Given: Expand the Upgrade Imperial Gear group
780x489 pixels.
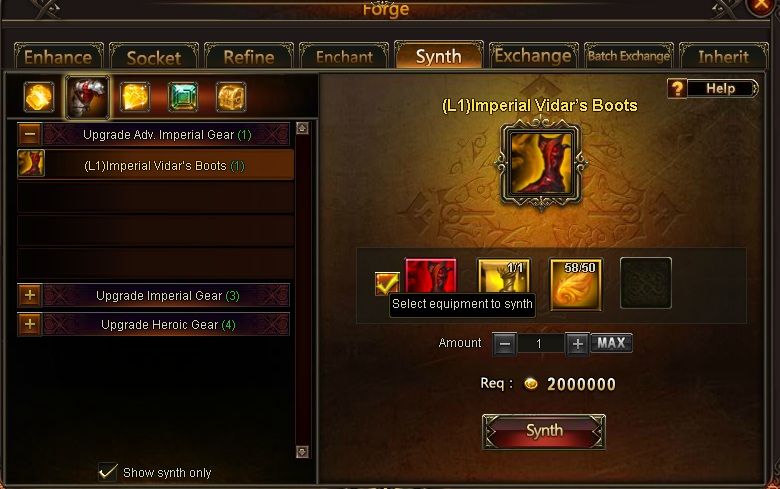Looking at the screenshot, I should pyautogui.click(x=30, y=295).
